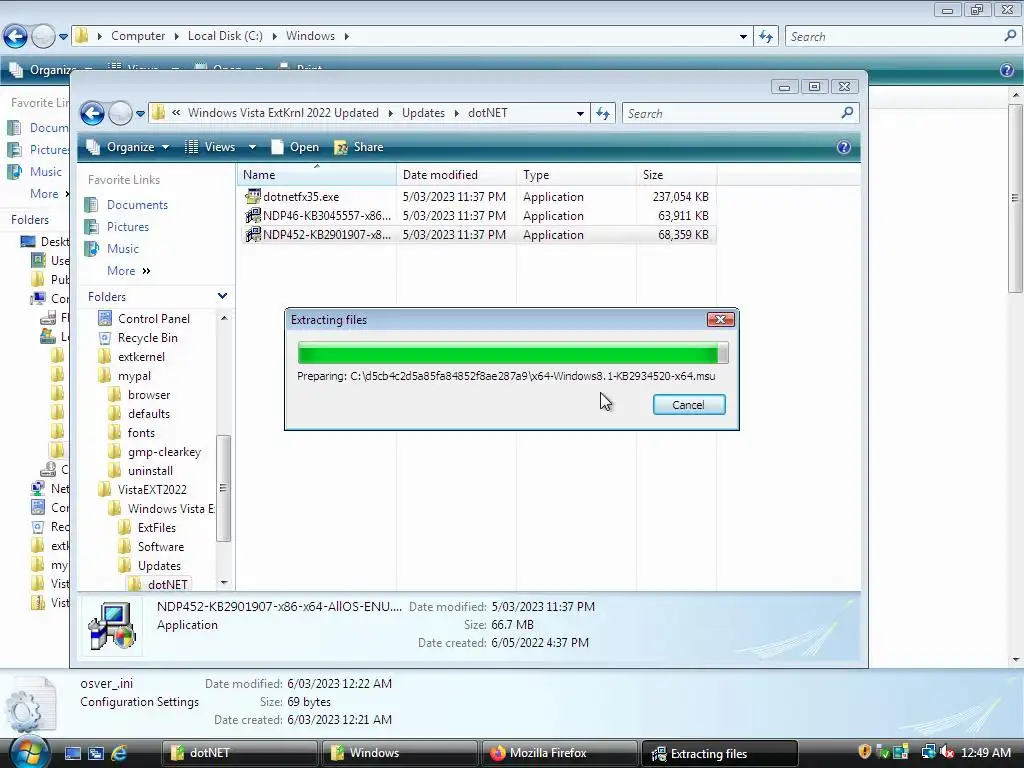The height and width of the screenshot is (768, 1024).
Task: Select Software folder in tree
Action: (x=161, y=547)
